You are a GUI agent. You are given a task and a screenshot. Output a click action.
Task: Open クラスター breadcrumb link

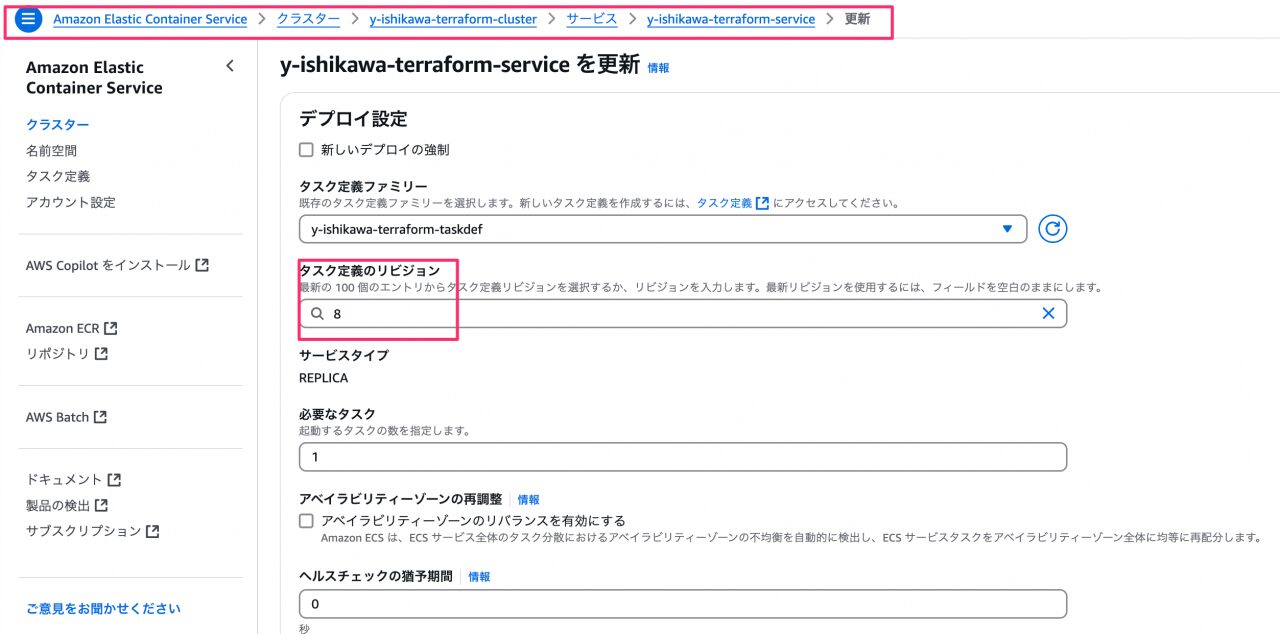click(308, 19)
